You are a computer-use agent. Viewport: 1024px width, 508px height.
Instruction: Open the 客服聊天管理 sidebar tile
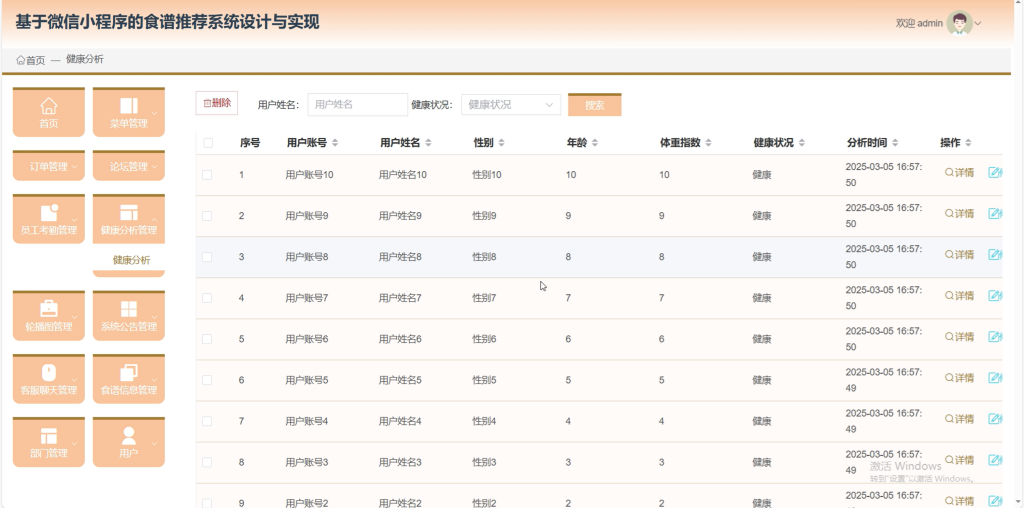(49, 379)
